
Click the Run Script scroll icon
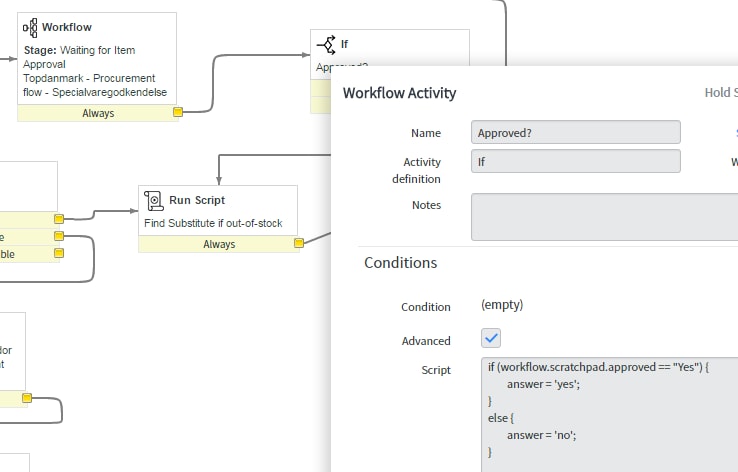click(x=153, y=200)
